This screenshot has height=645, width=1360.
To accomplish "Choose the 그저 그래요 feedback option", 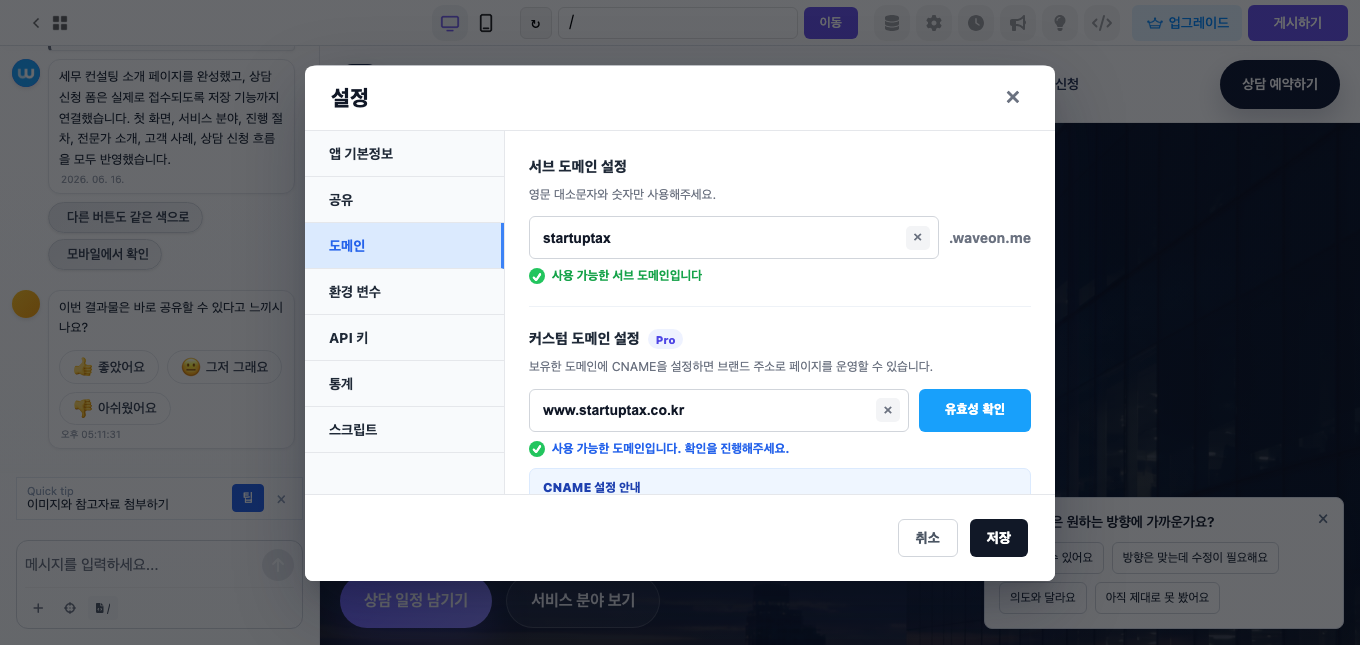I will 224,367.
